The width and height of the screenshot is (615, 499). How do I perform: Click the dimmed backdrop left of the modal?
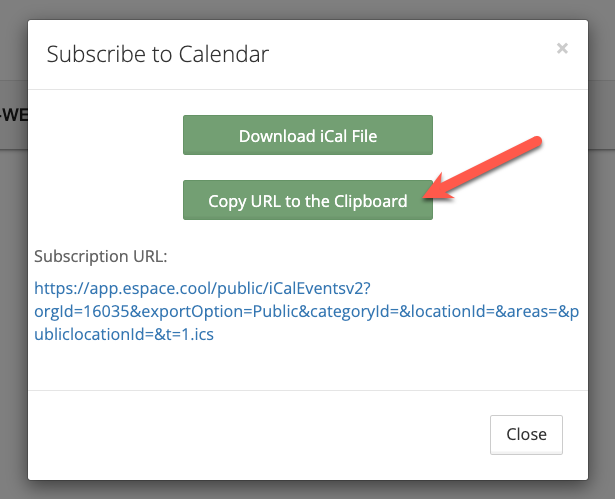(13, 300)
